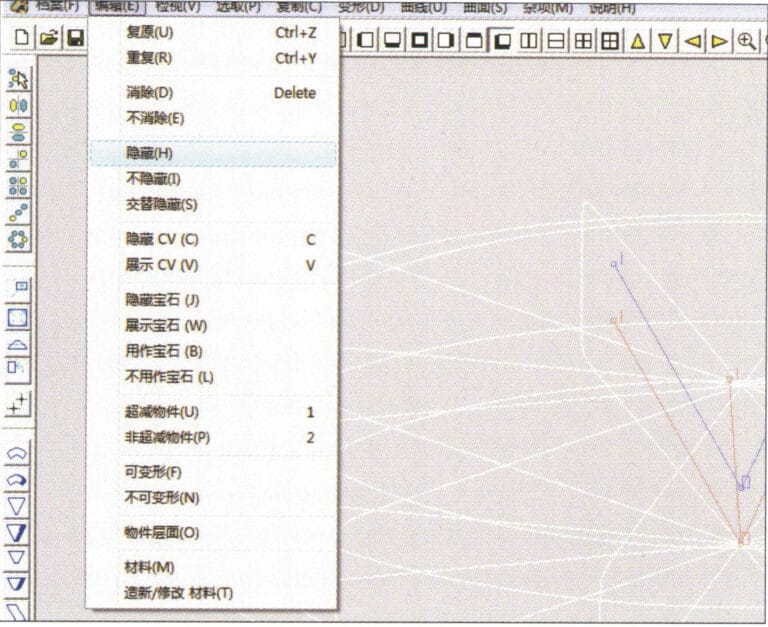Select 不隐藏(I) unhide entry
This screenshot has width=768, height=627.
pos(213,178)
